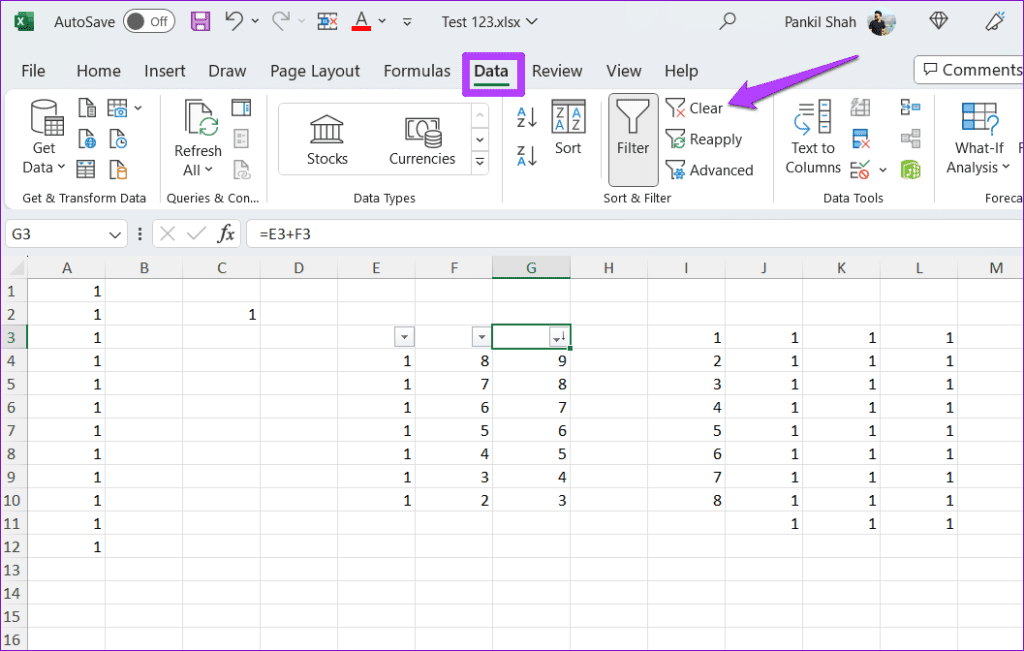Screen dimensions: 1024x651
Task: Click the From Picture icon
Action: [118, 107]
